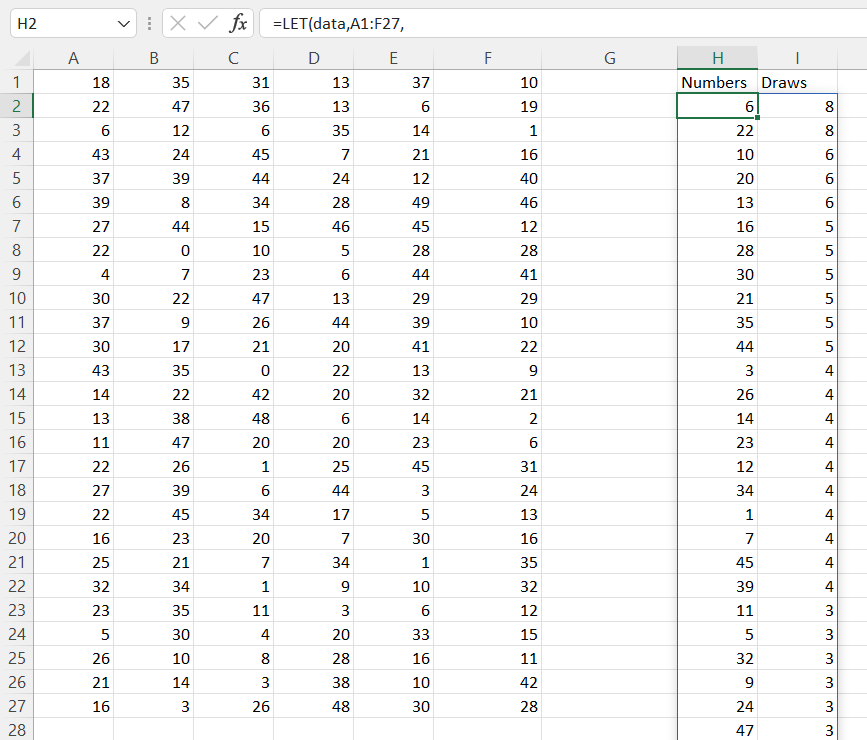Open the Name Box dropdown arrow

point(123,23)
